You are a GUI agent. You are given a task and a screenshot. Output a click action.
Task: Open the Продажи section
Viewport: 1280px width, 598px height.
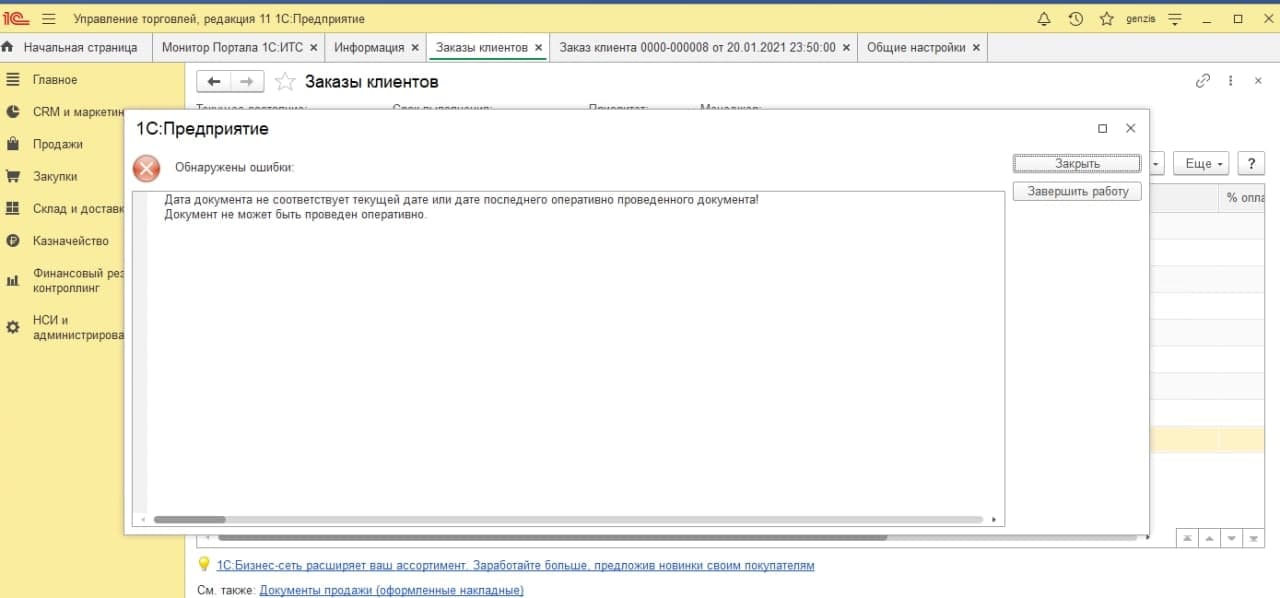(x=58, y=144)
